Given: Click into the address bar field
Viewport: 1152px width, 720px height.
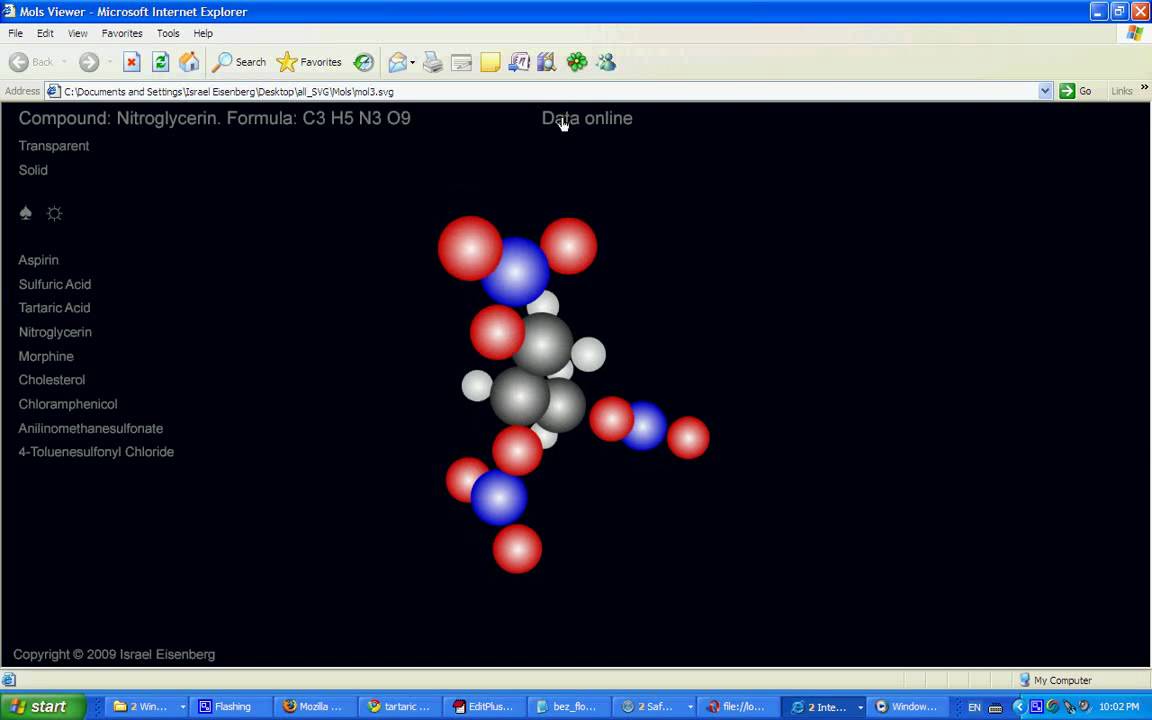Looking at the screenshot, I should 542,91.
